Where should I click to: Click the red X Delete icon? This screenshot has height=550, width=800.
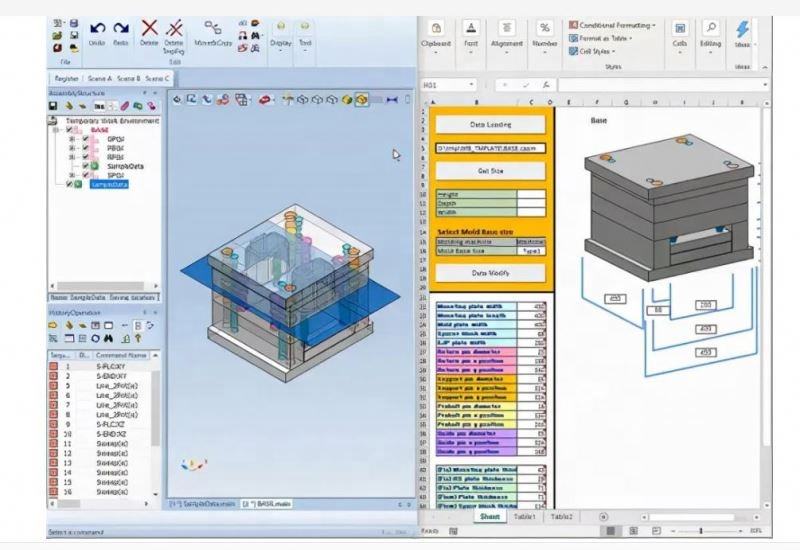pyautogui.click(x=149, y=29)
